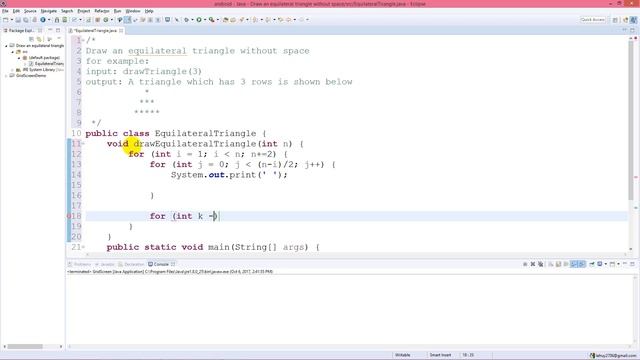Collapse the (default package) node

[x=19, y=58]
